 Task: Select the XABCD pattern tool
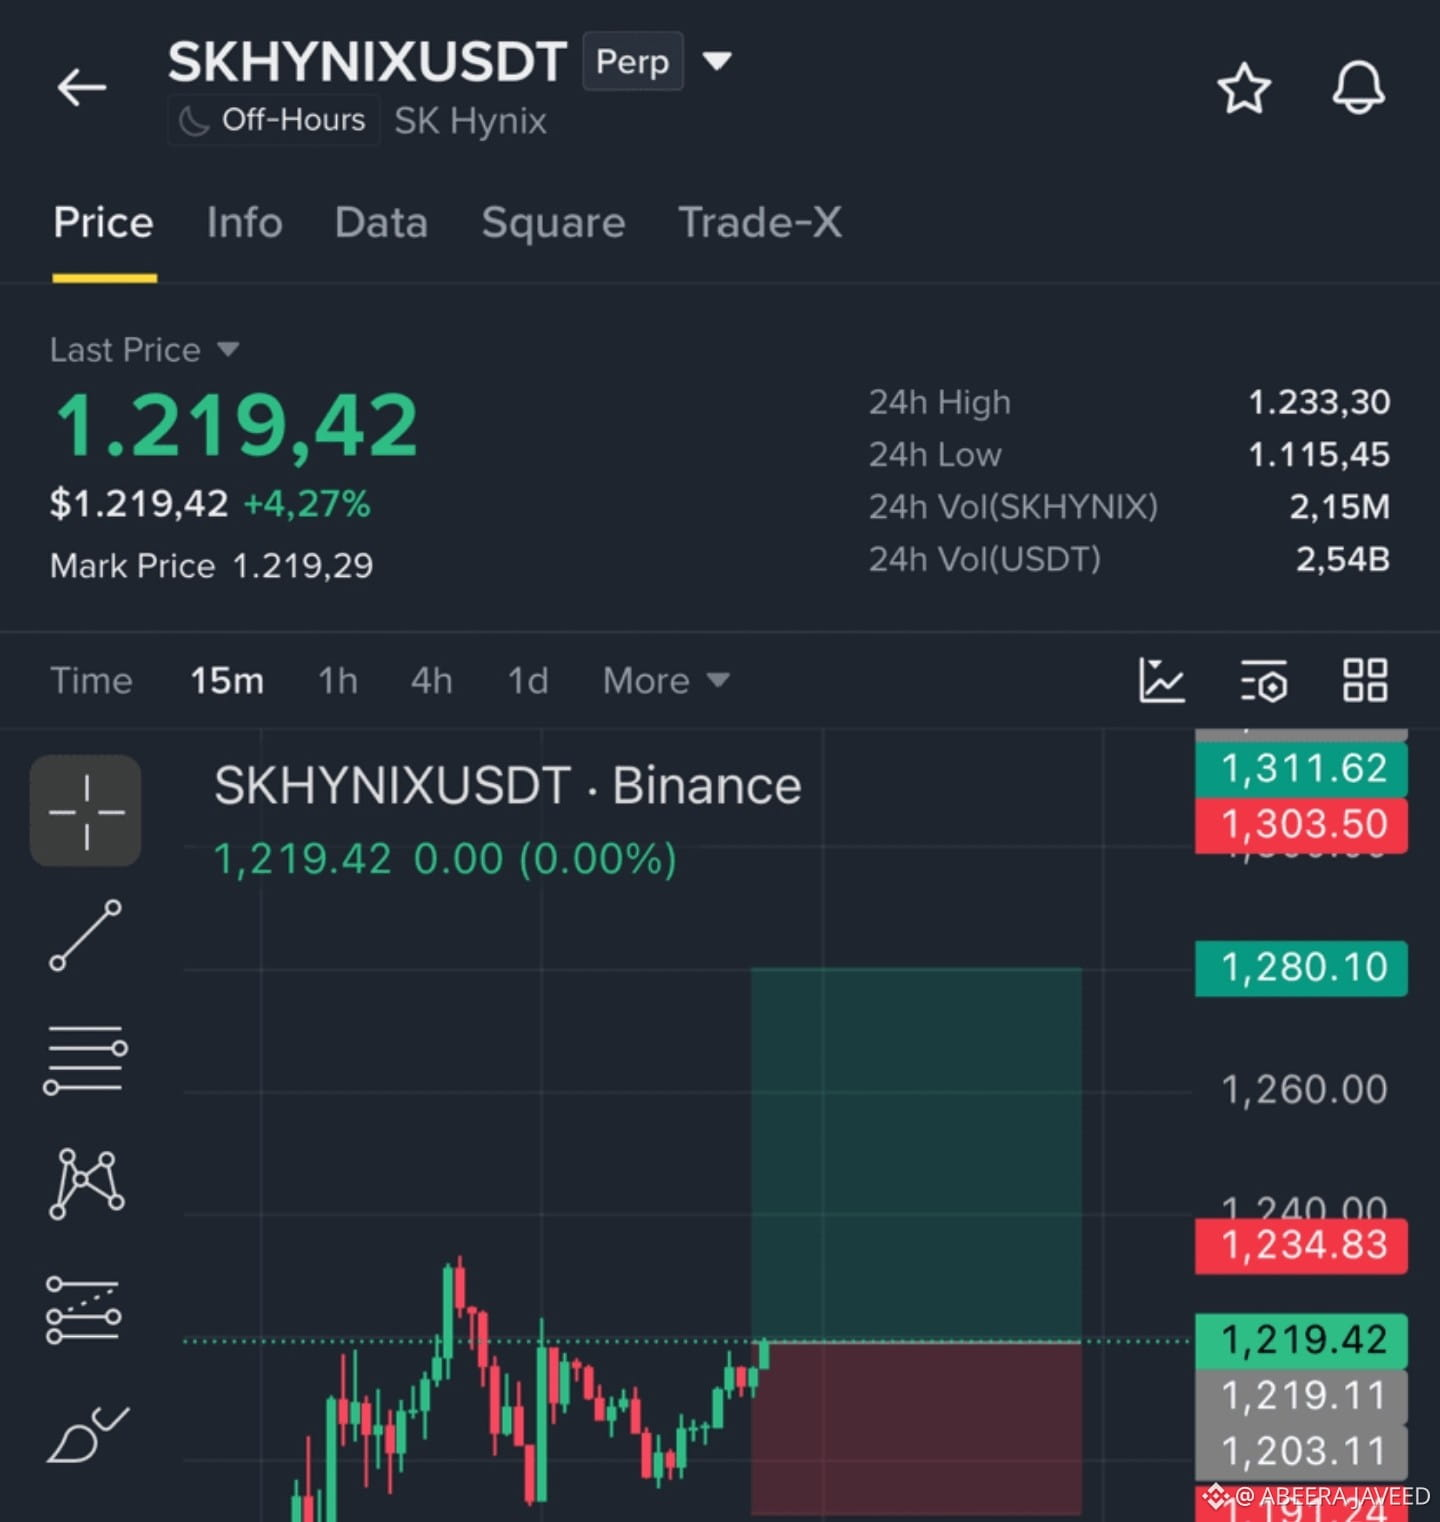[86, 1184]
